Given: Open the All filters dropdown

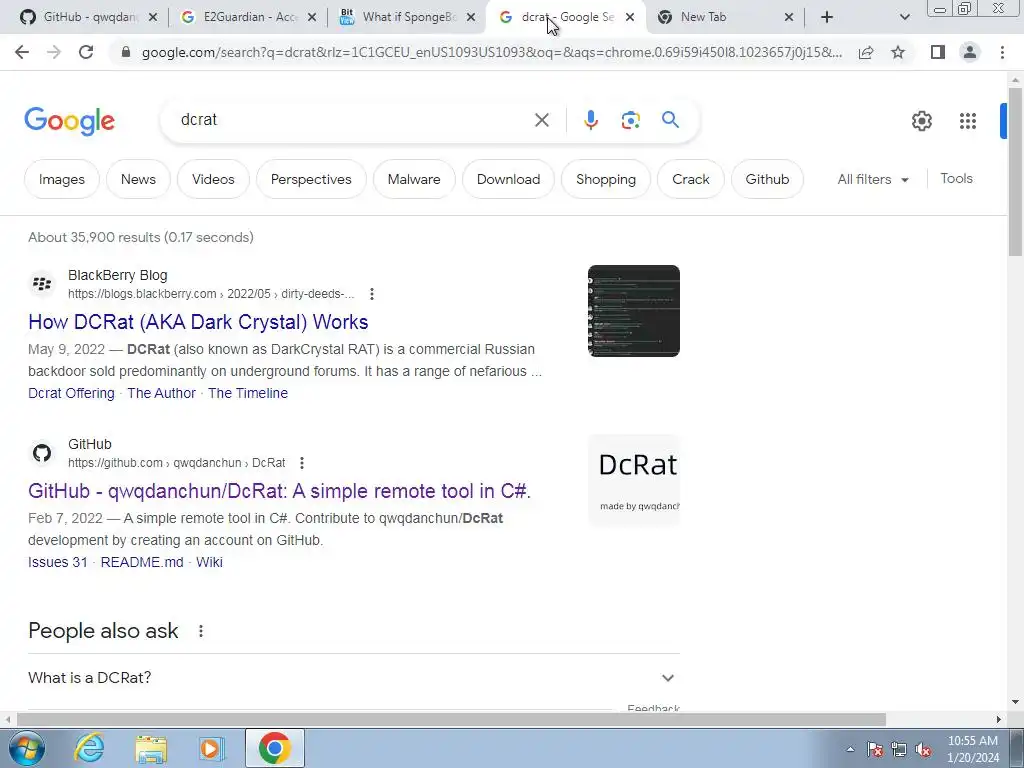Looking at the screenshot, I should 873,179.
